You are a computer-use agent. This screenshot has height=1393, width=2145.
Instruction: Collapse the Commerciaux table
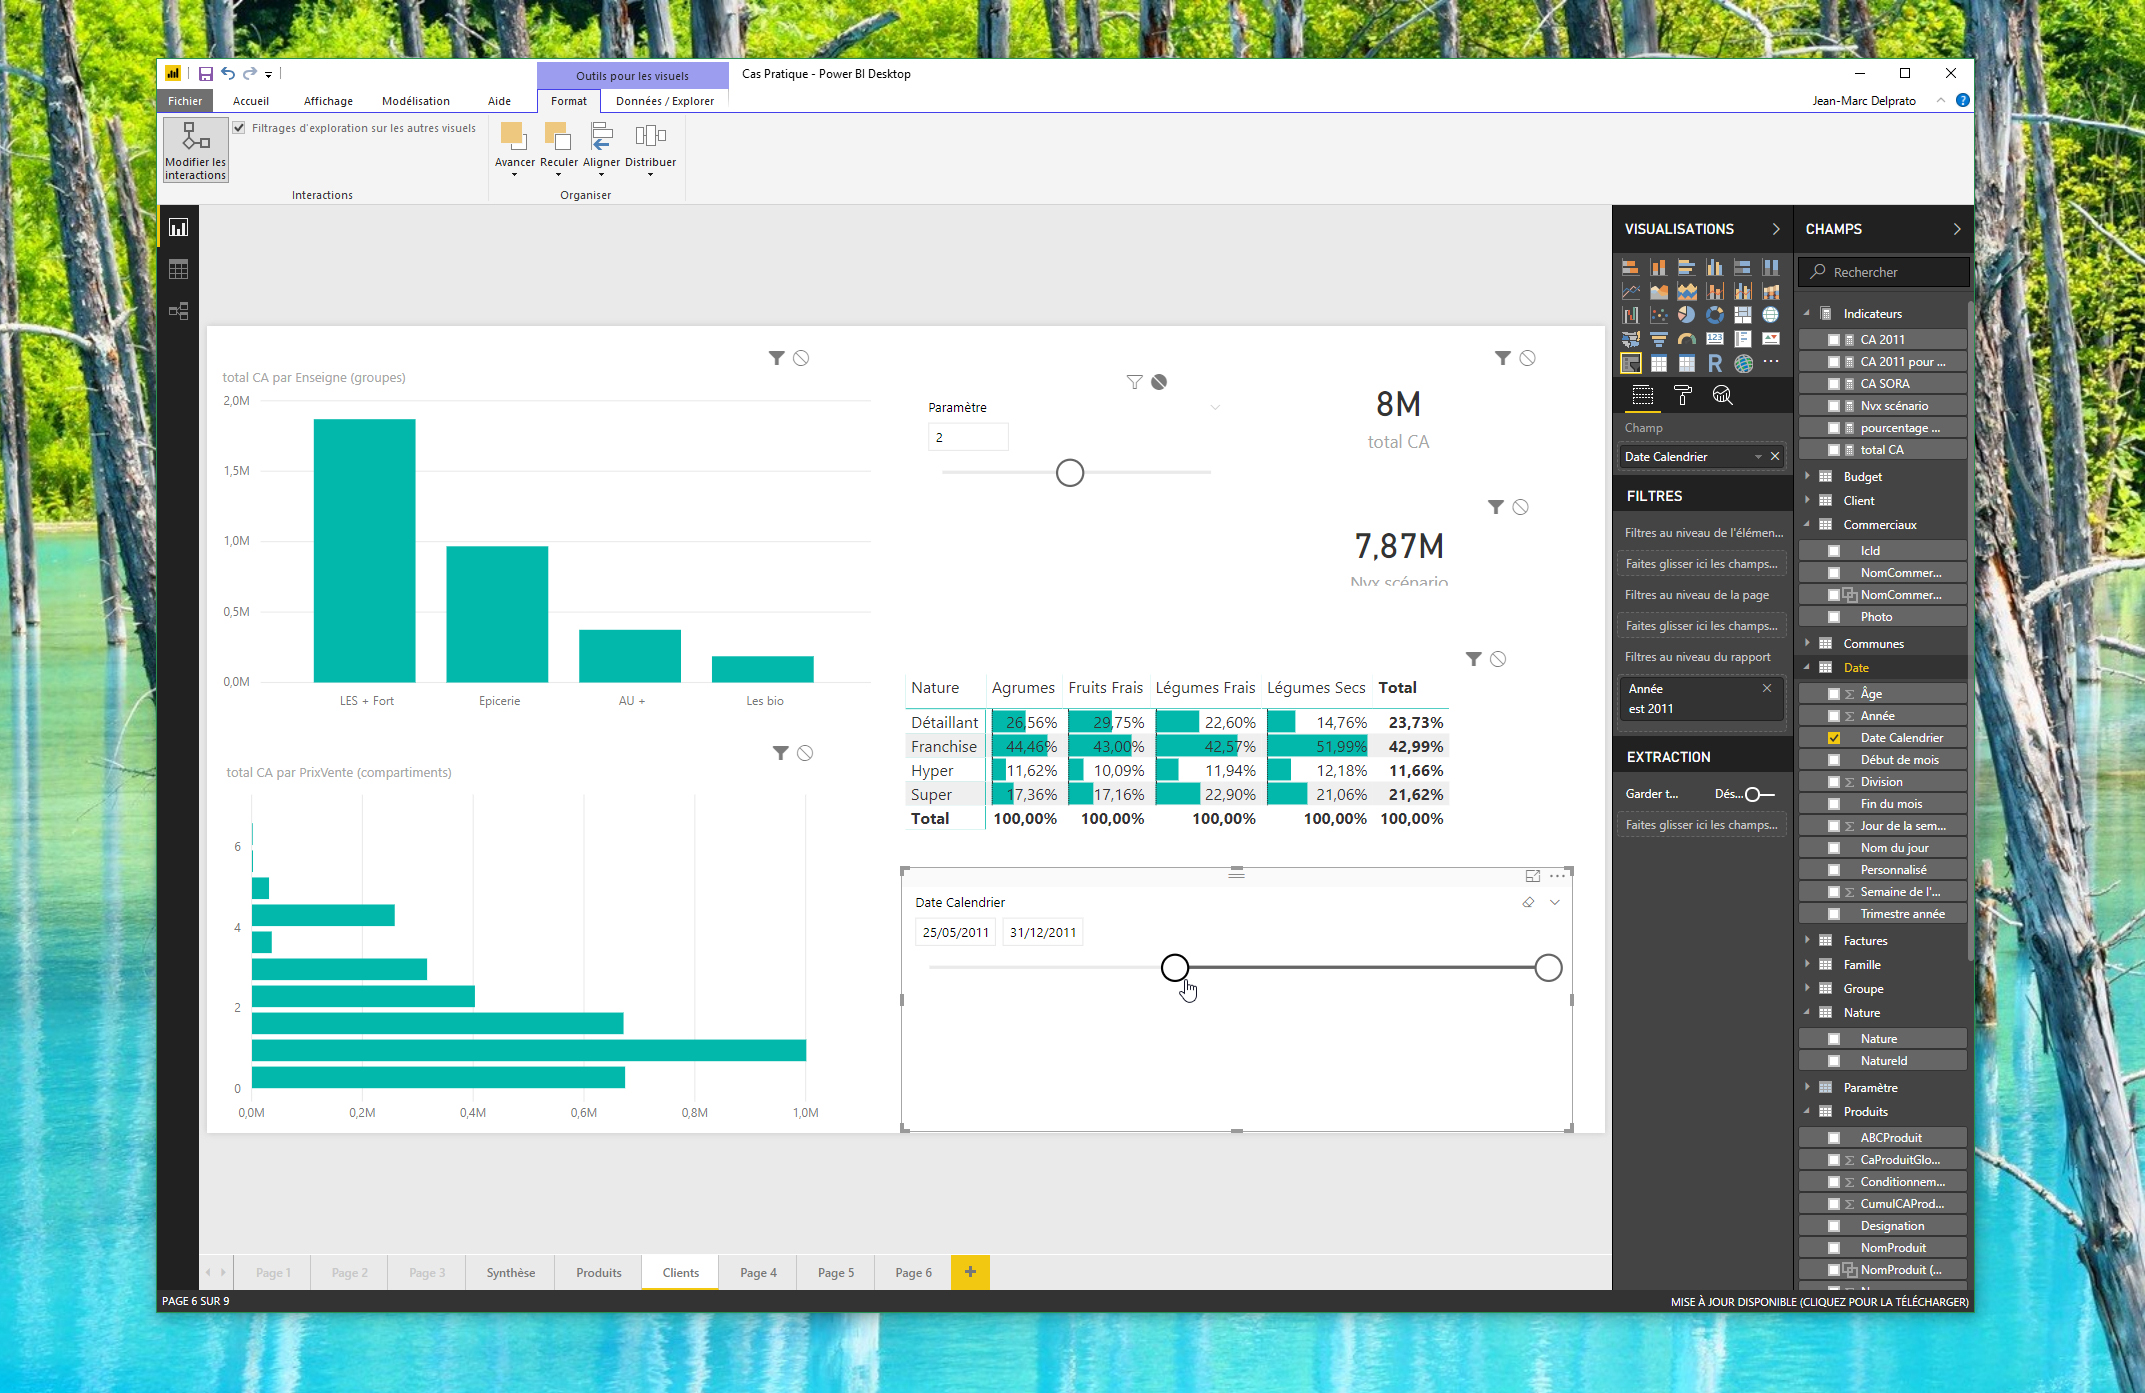pos(1807,524)
